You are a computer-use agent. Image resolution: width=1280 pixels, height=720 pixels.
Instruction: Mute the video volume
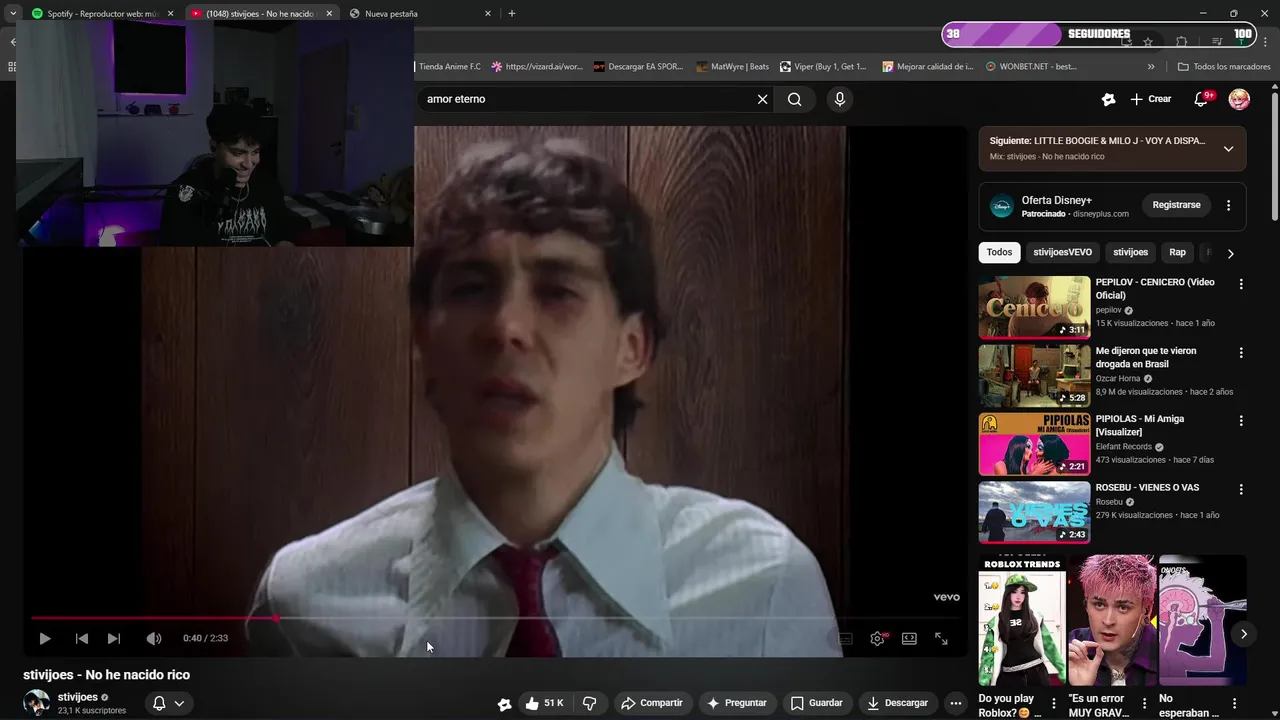pos(153,638)
